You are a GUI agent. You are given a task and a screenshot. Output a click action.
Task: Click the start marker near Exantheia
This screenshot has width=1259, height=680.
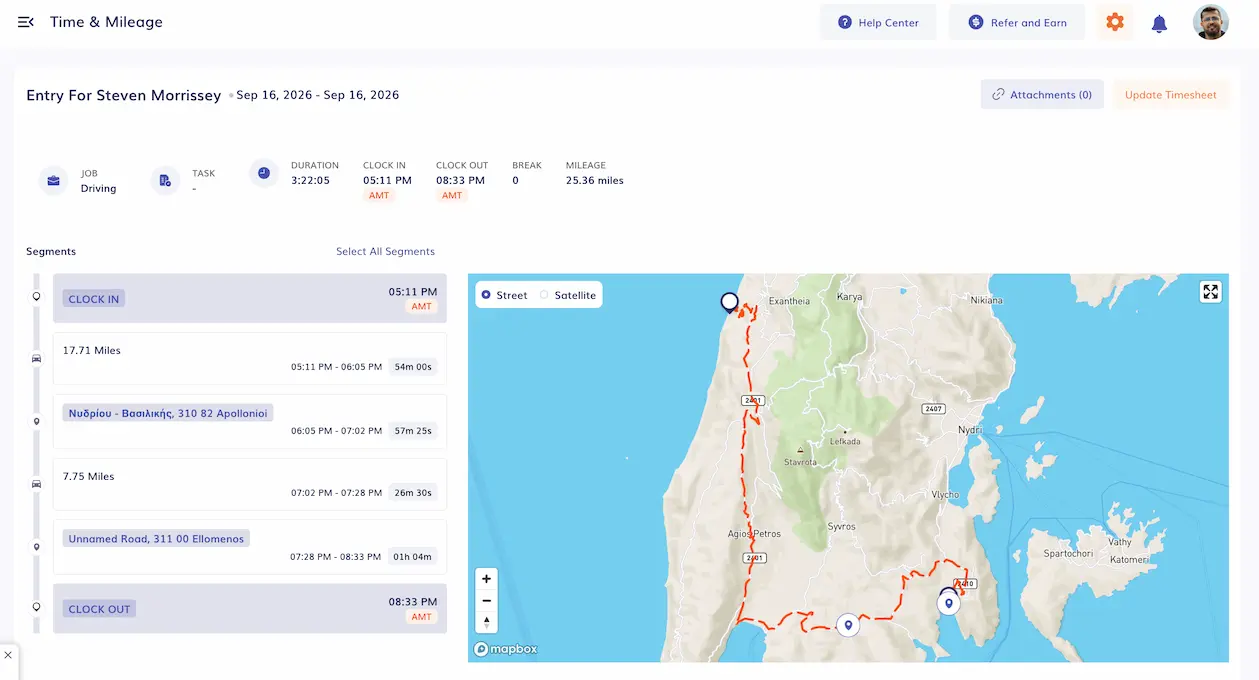[730, 302]
